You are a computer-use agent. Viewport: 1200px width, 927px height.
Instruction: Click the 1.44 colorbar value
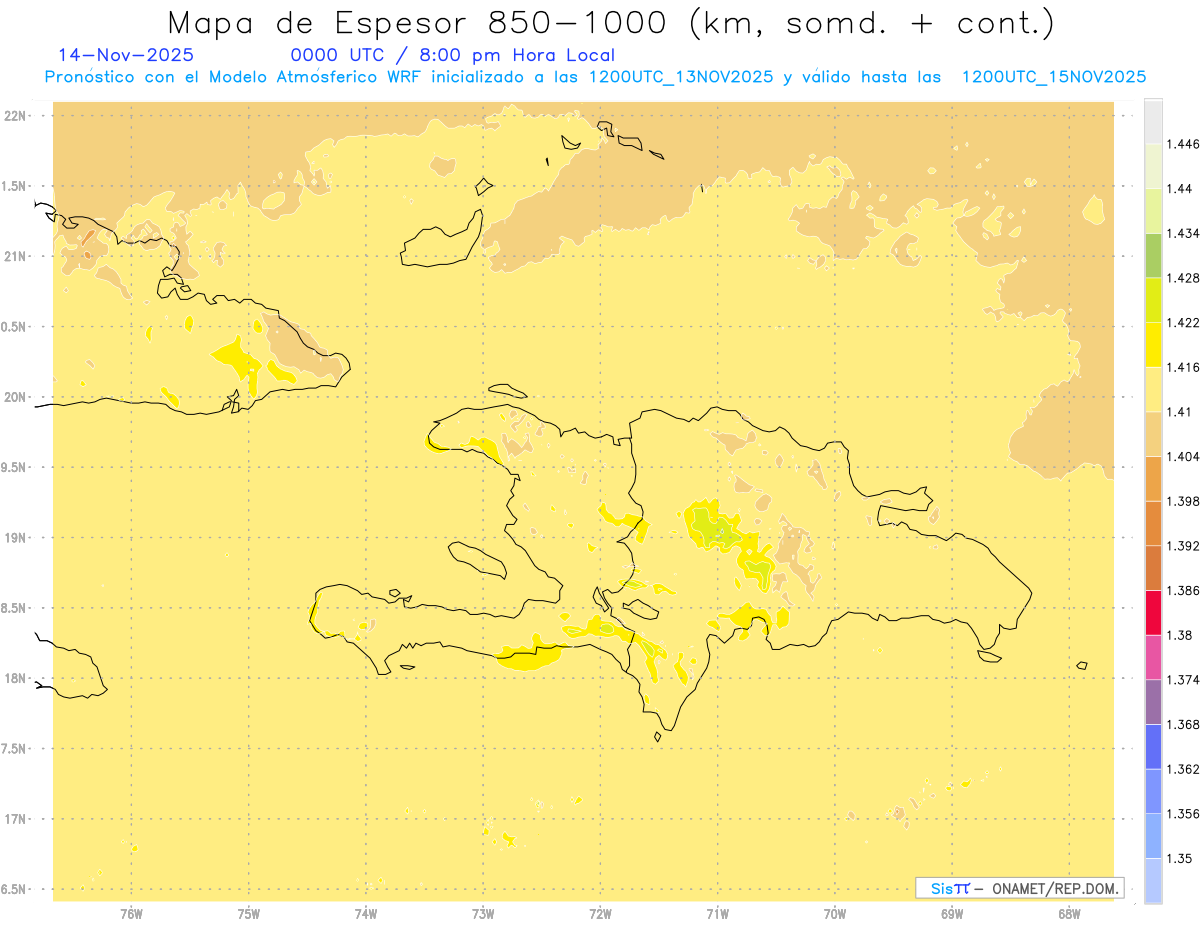click(1179, 188)
